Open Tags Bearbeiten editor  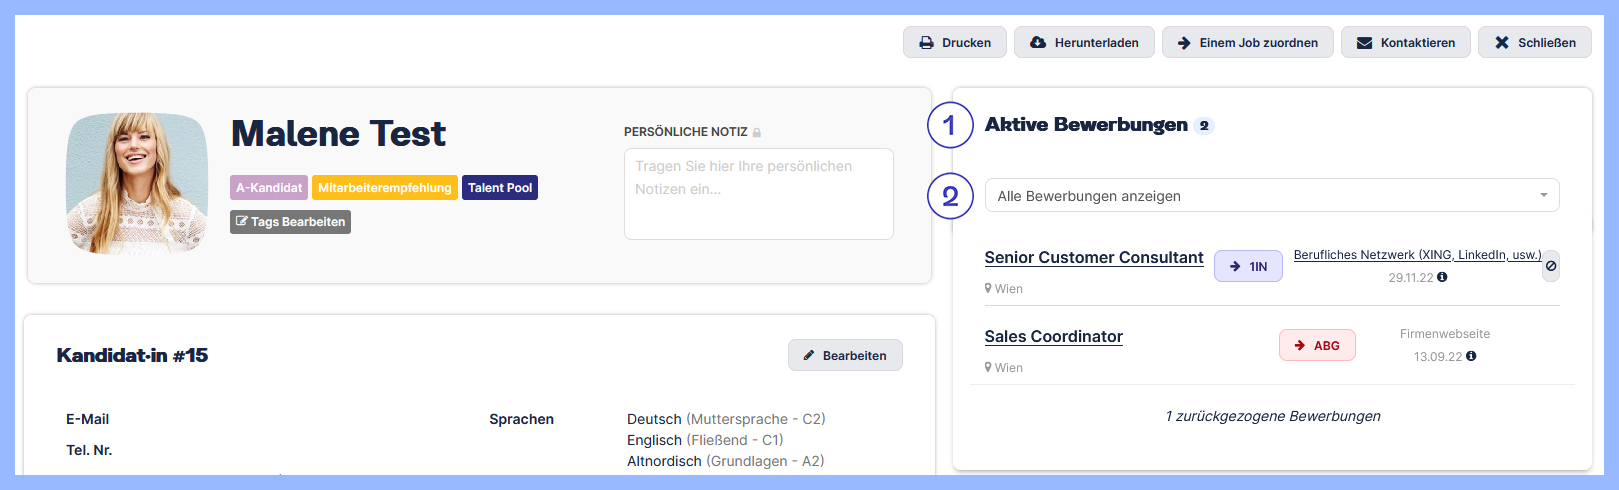(x=290, y=222)
